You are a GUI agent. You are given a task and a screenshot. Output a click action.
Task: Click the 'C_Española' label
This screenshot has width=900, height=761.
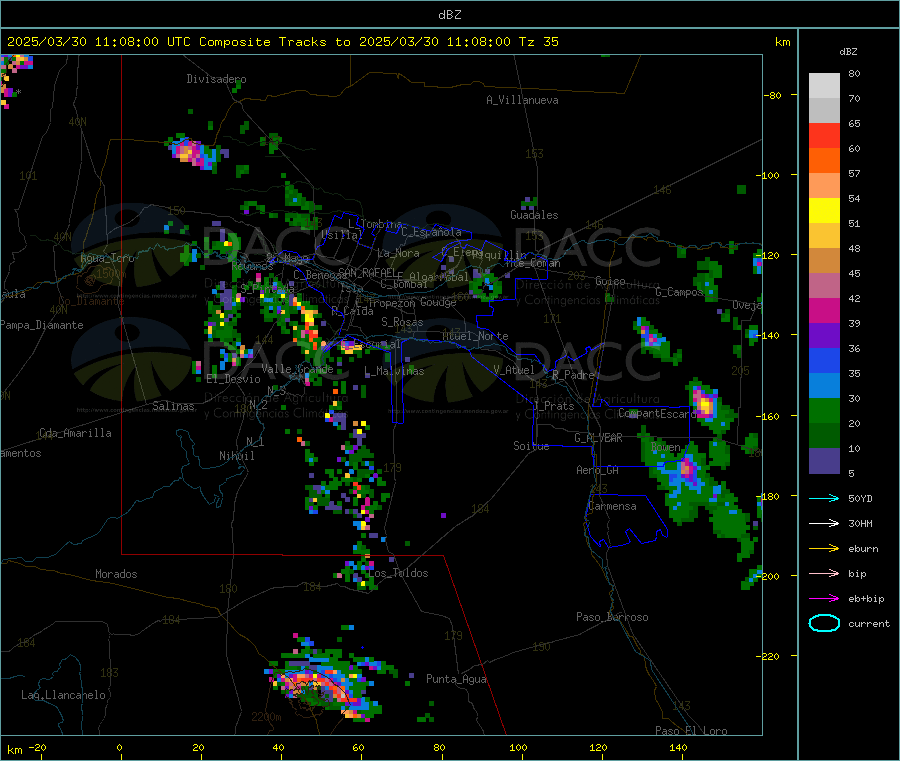(431, 232)
